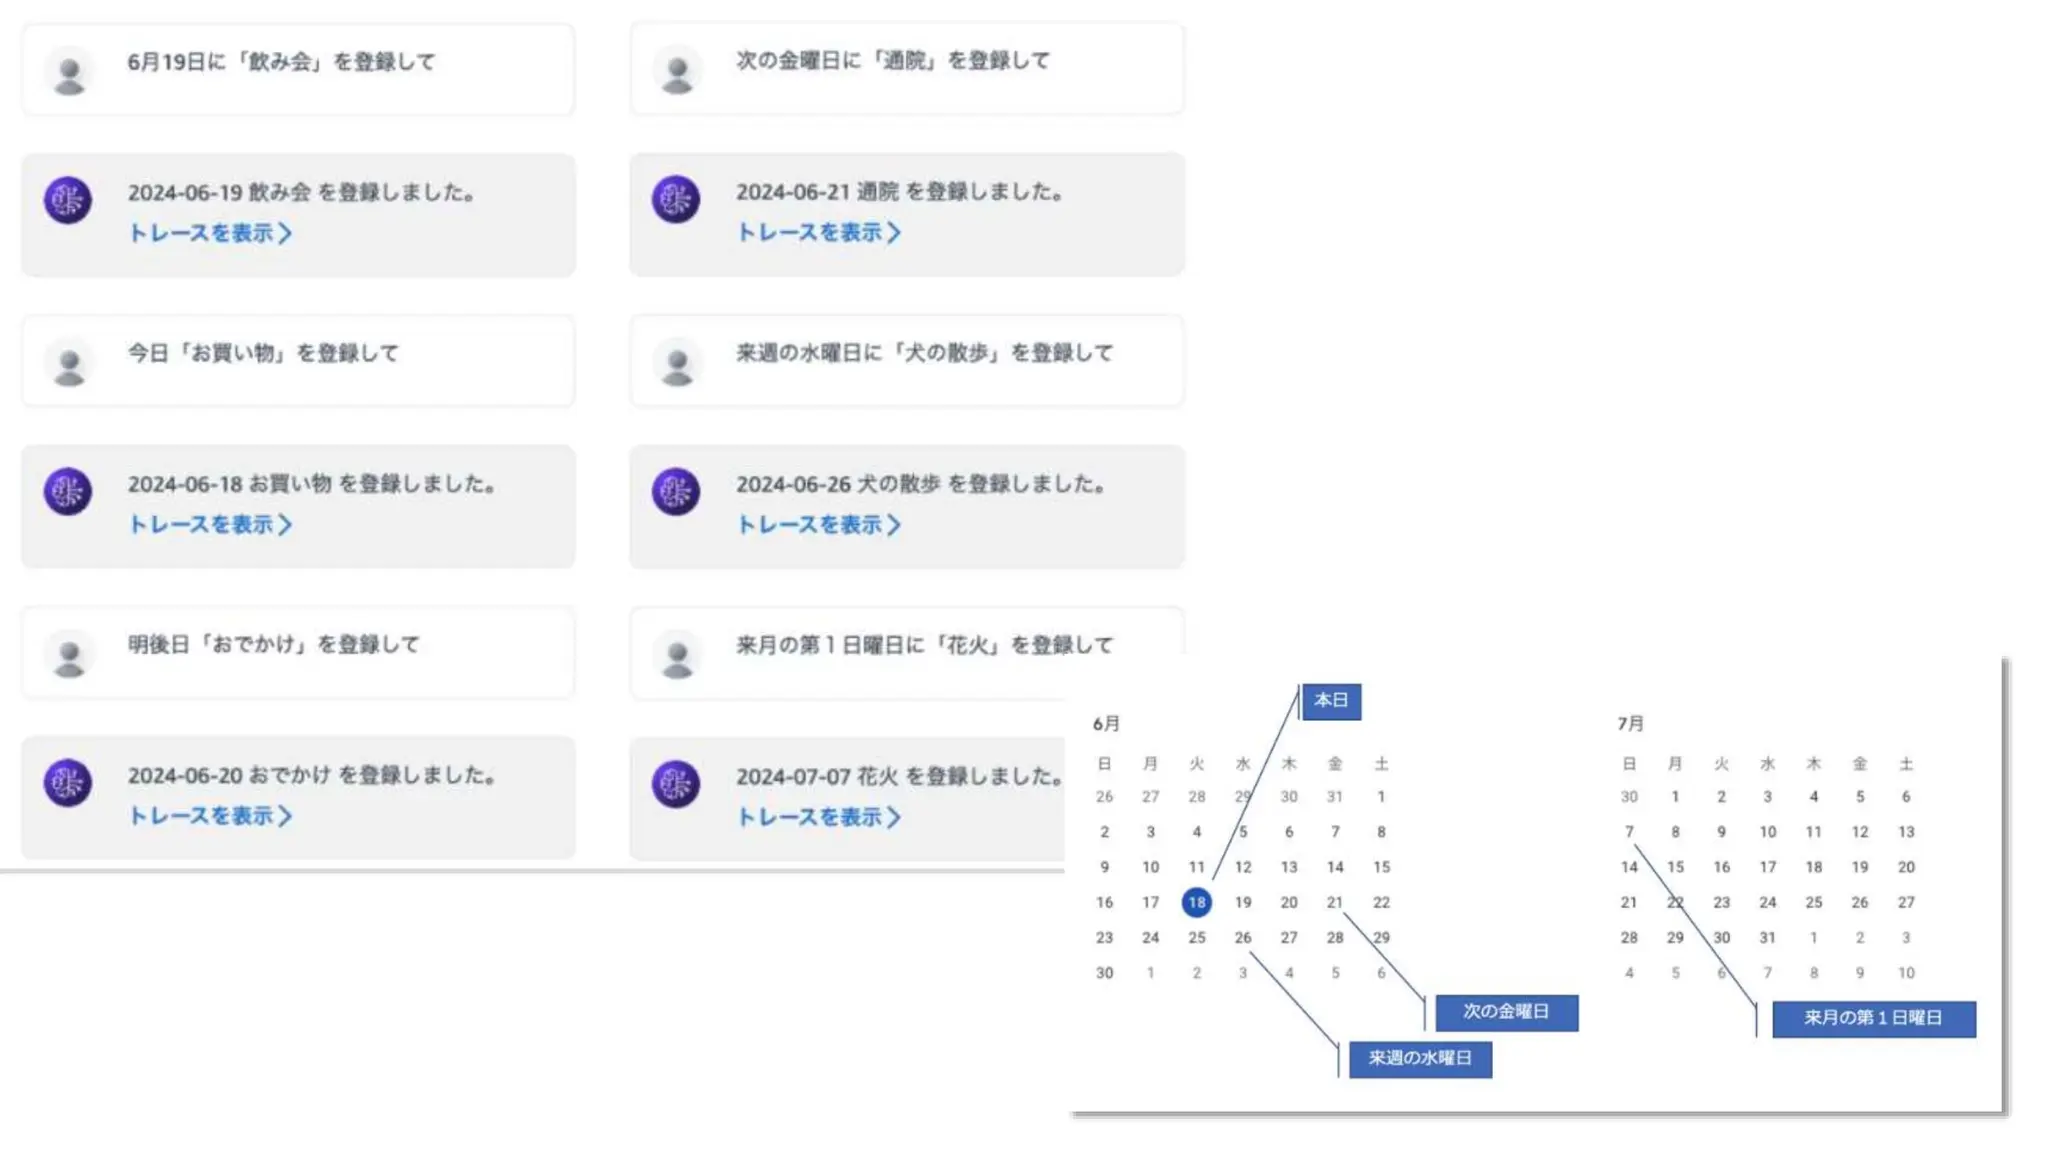Click the 次の金曜日 callout label

tap(1506, 1012)
